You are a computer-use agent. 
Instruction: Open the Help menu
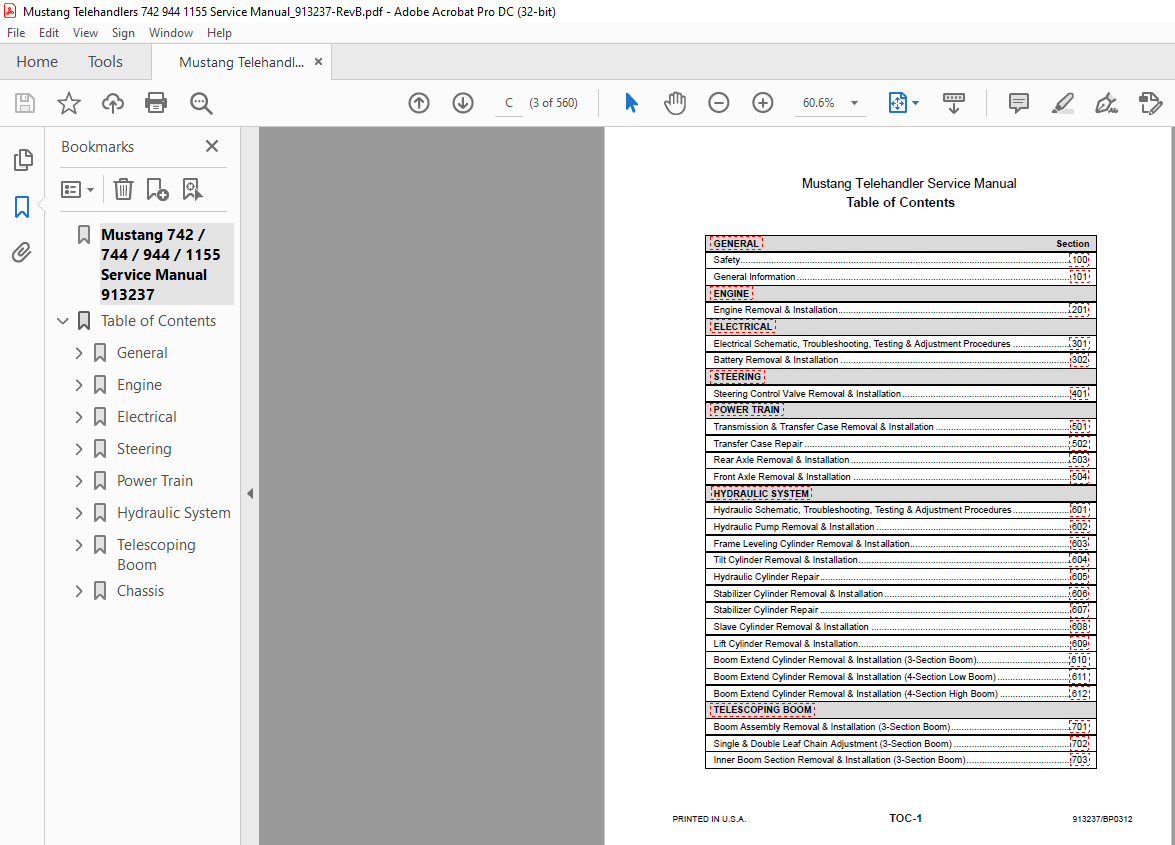pyautogui.click(x=220, y=33)
